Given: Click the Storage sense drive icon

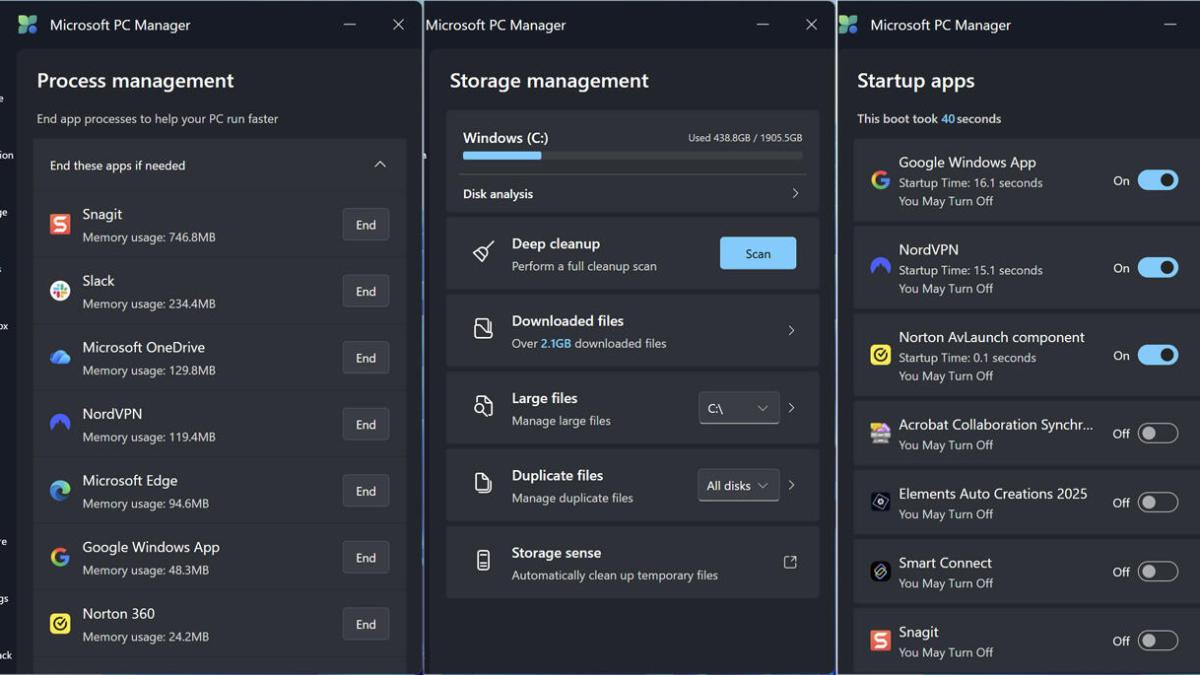Looking at the screenshot, I should point(483,562).
